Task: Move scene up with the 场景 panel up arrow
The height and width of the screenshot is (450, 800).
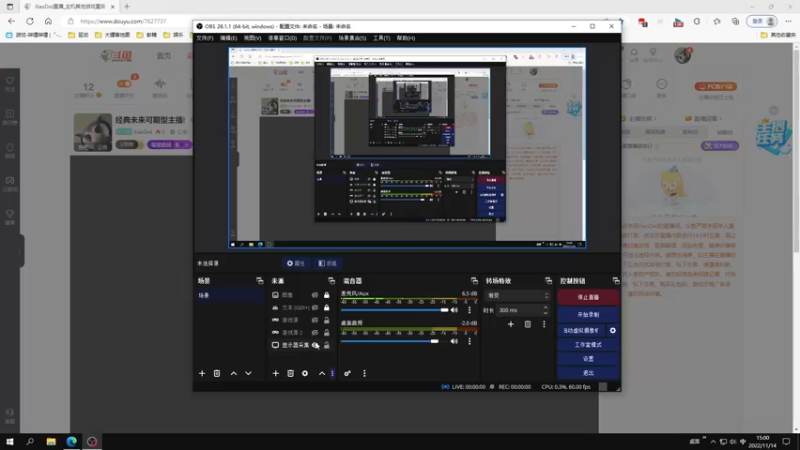Action: coord(234,373)
